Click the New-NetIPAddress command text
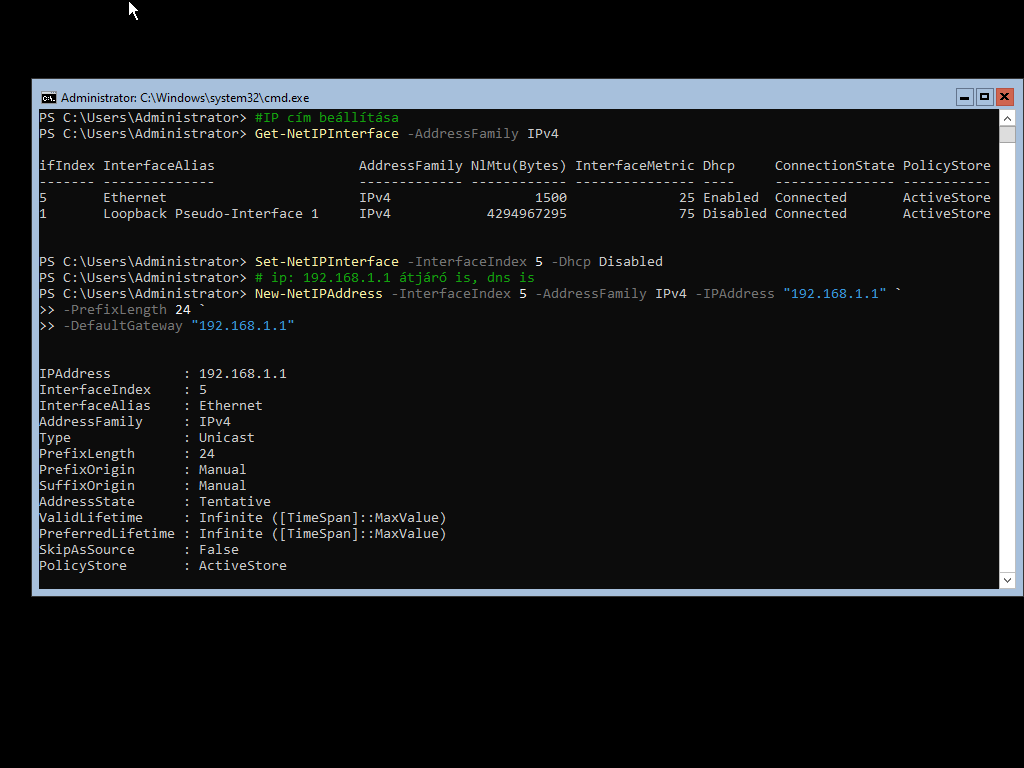The height and width of the screenshot is (768, 1024). (x=318, y=294)
